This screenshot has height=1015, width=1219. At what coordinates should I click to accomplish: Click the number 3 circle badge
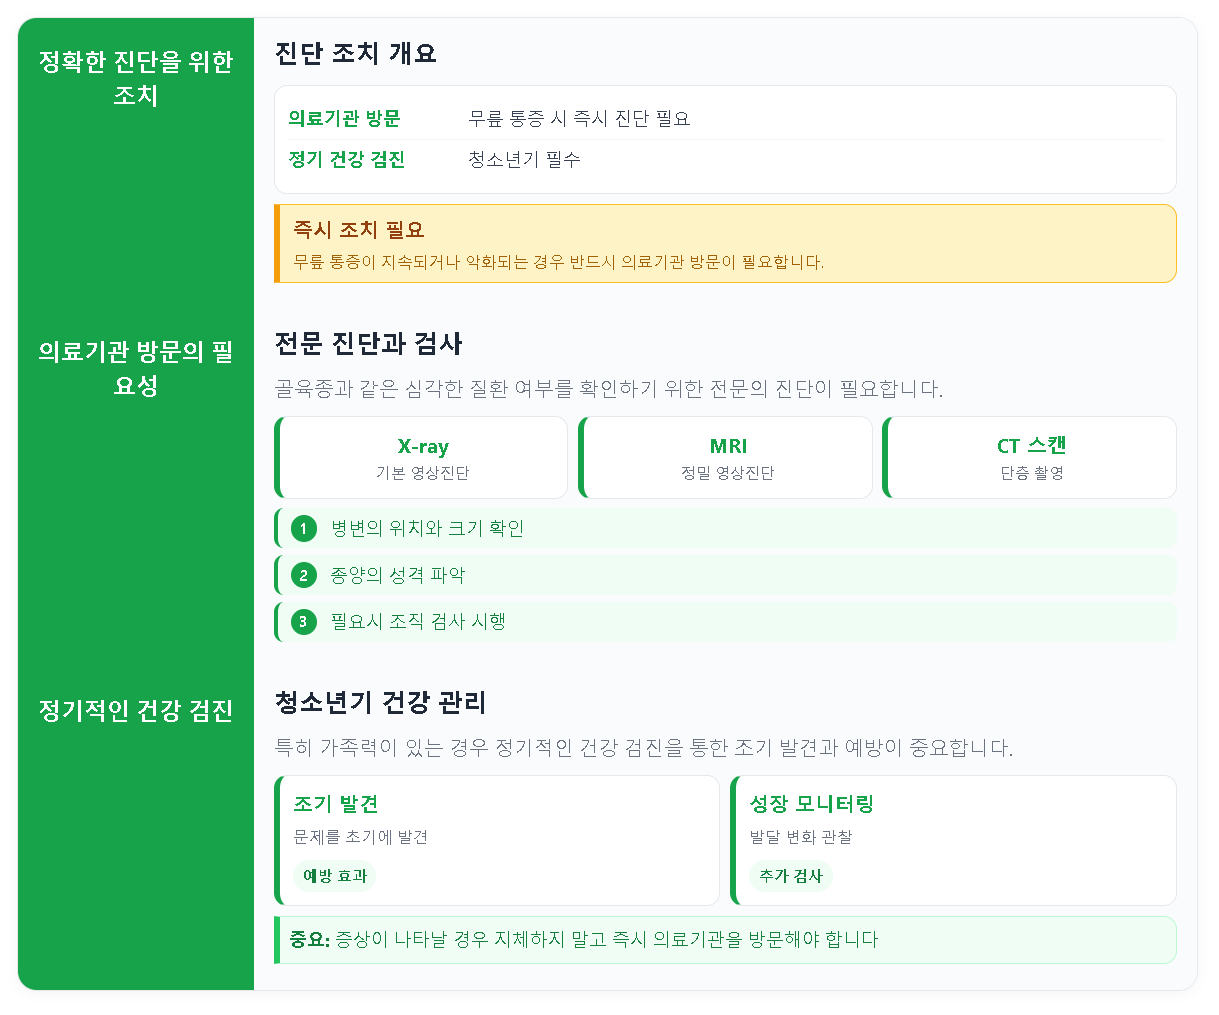304,621
